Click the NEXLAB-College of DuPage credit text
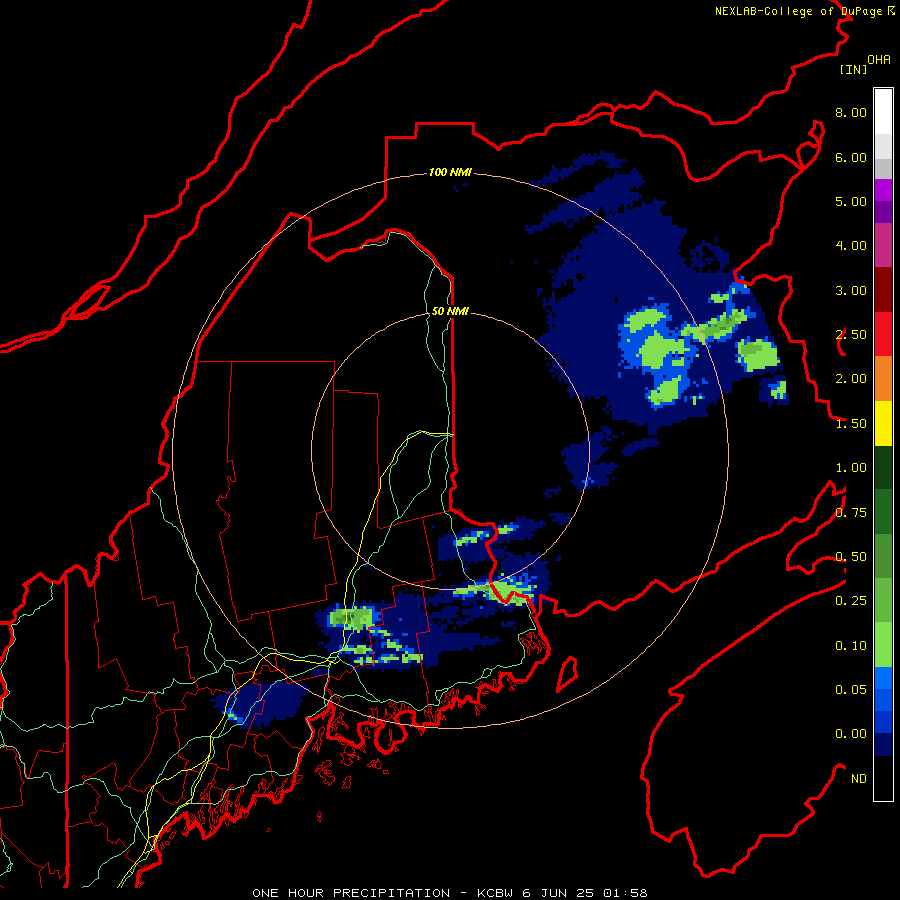Screen dimensions: 900x900 tap(805, 11)
